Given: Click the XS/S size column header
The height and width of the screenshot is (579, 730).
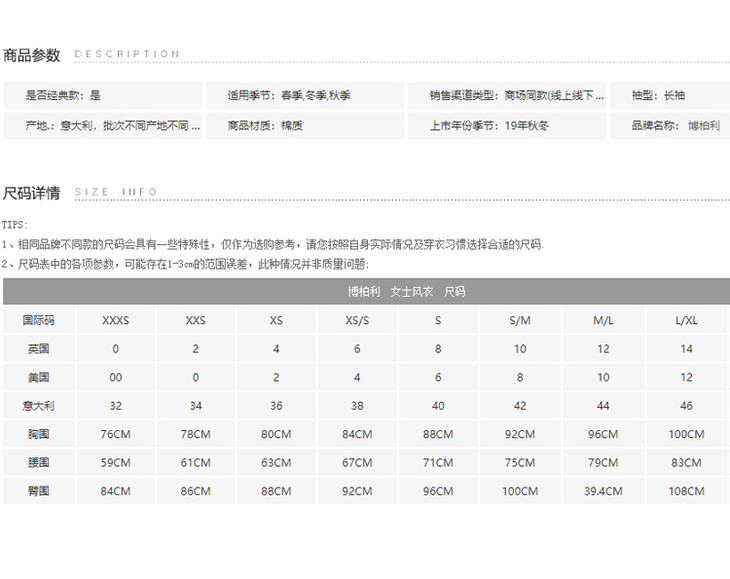Looking at the screenshot, I should [357, 321].
